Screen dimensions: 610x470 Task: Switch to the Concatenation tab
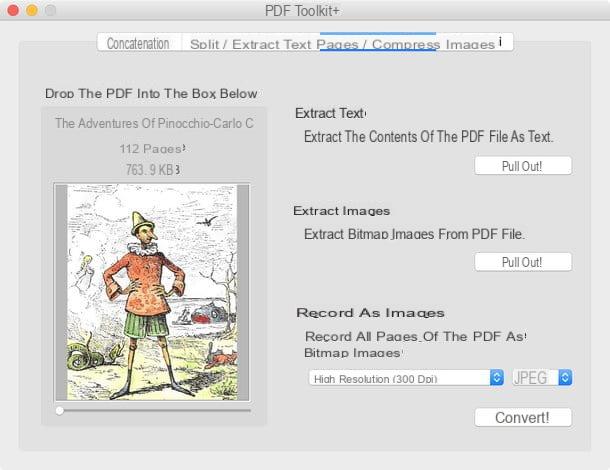[139, 43]
